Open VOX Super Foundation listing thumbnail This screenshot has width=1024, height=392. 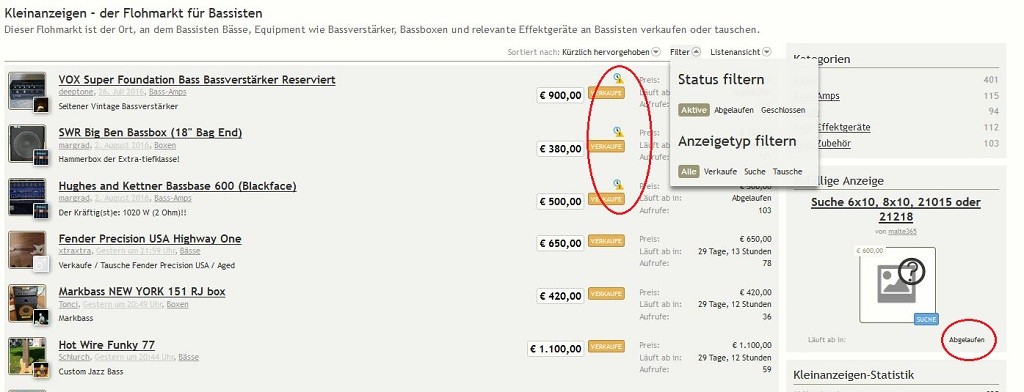click(x=27, y=91)
